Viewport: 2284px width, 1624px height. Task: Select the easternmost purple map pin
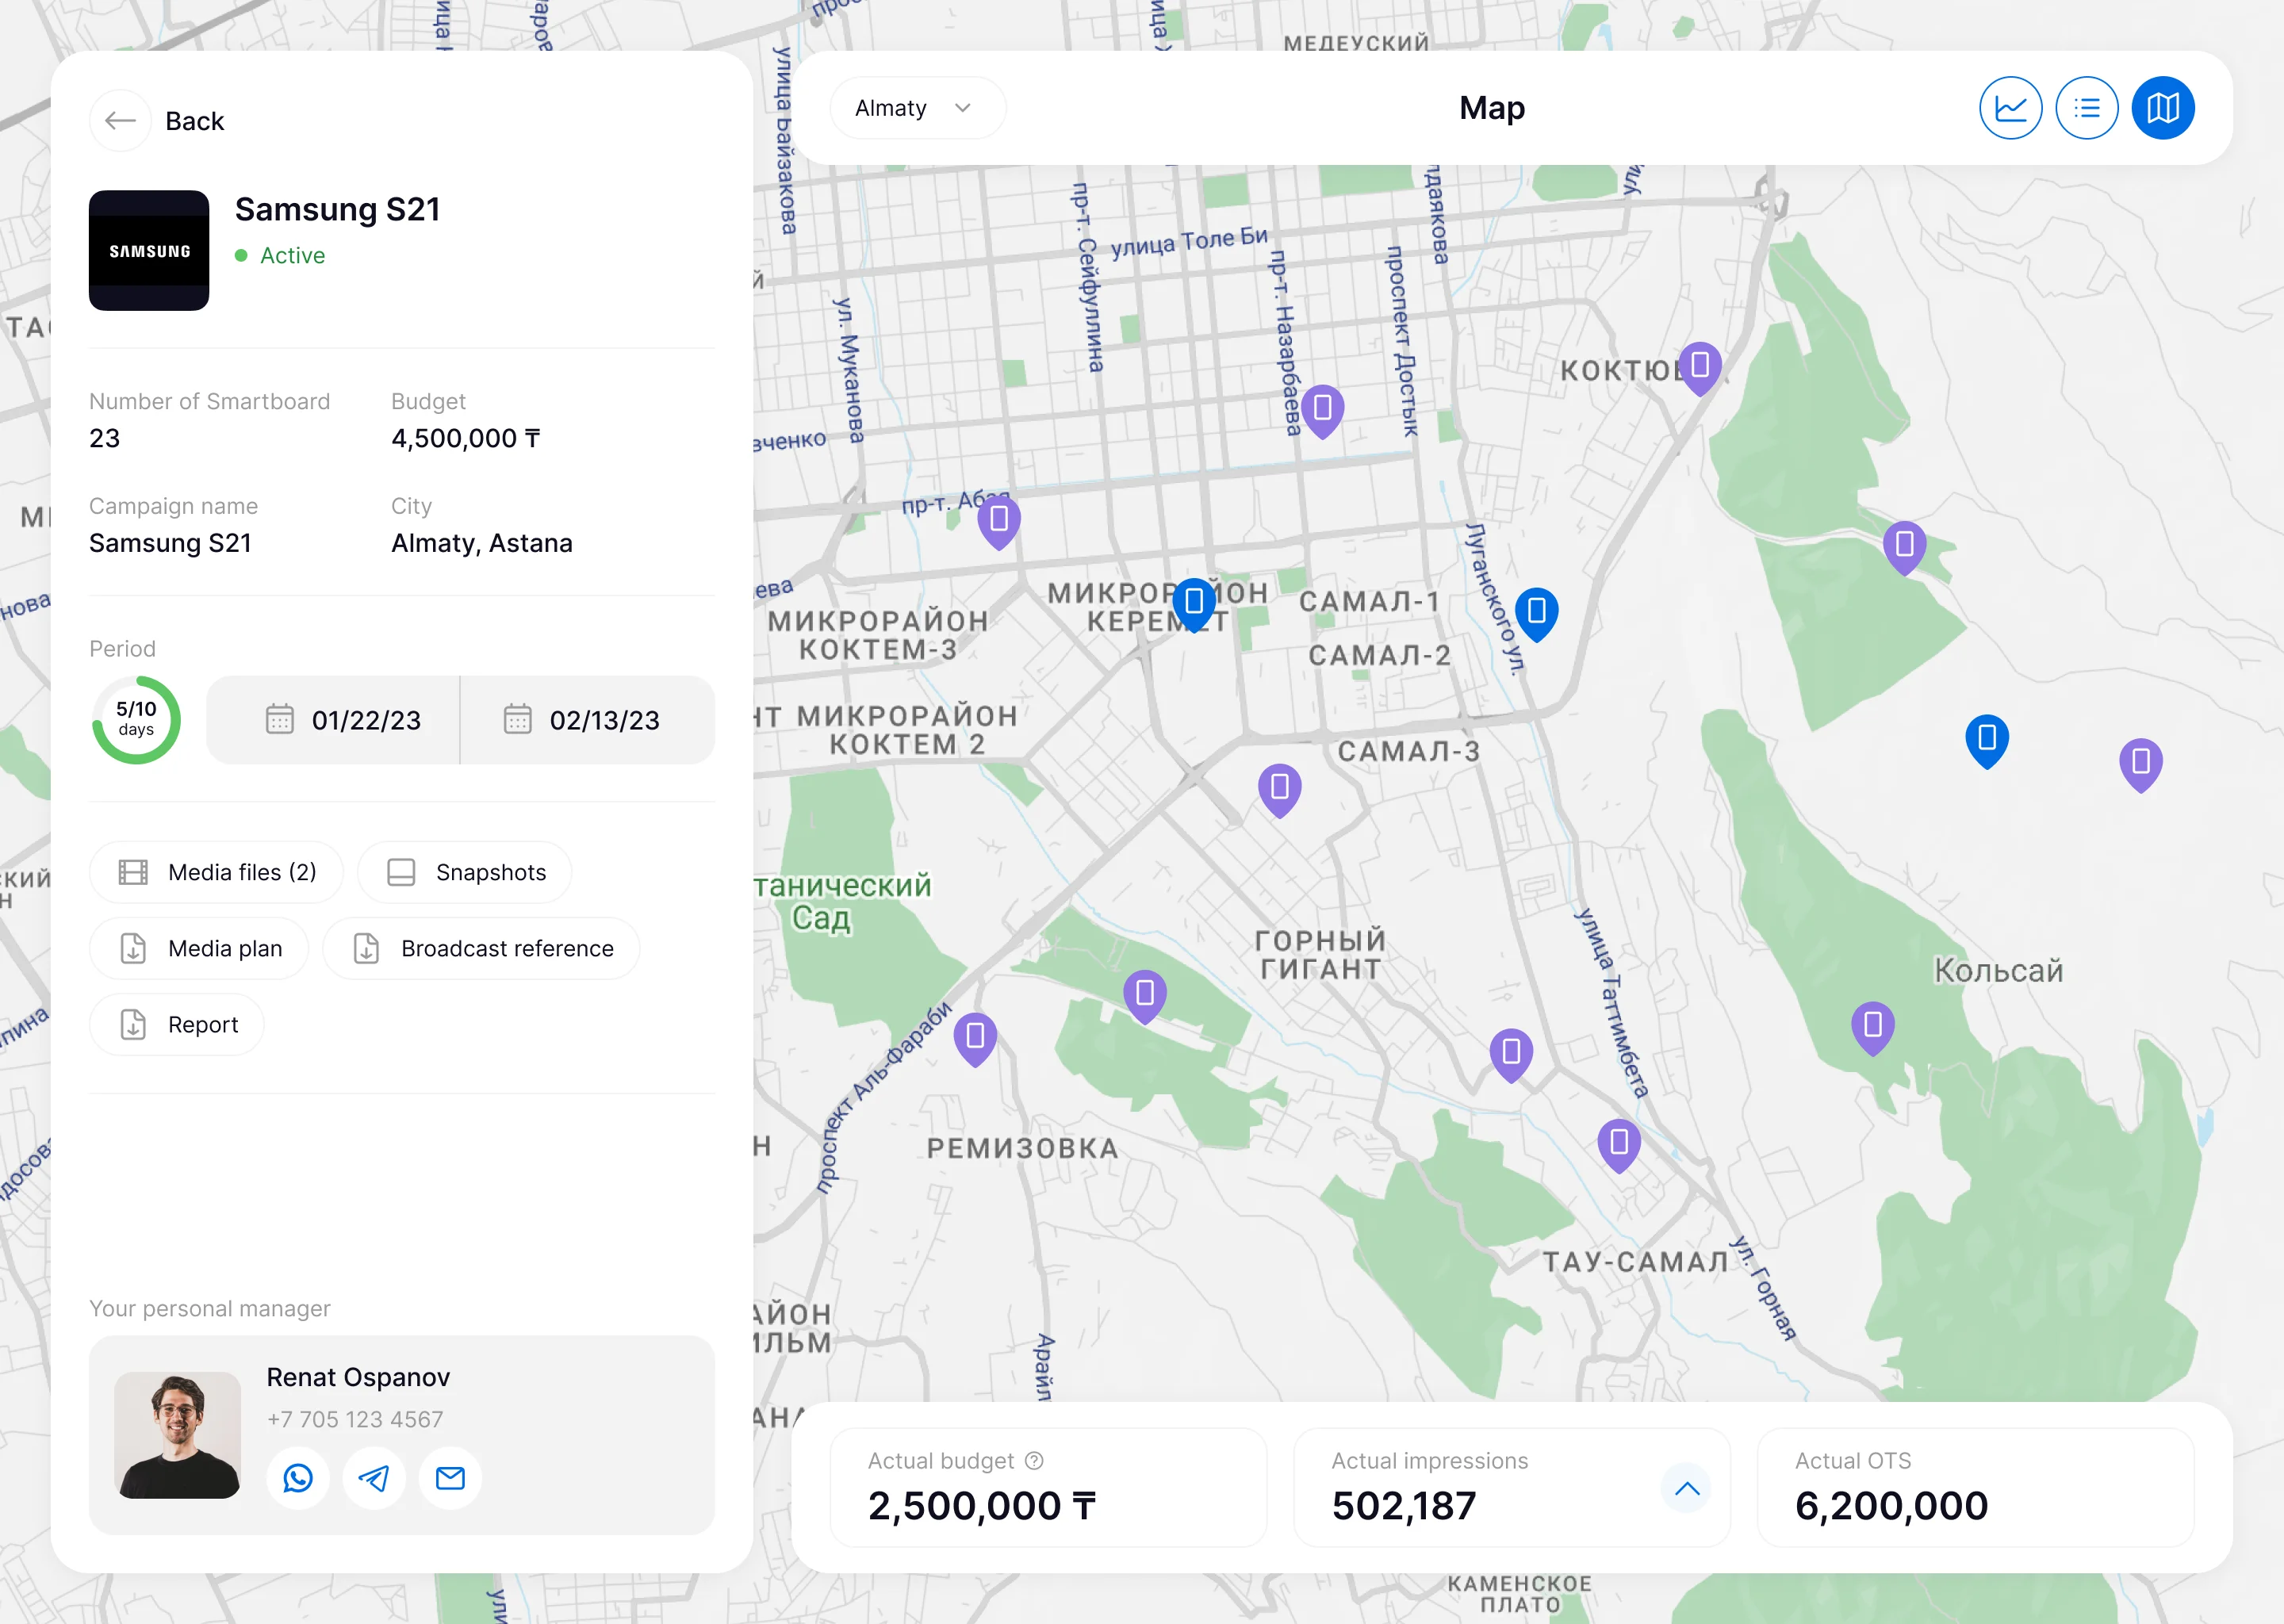click(x=2140, y=765)
